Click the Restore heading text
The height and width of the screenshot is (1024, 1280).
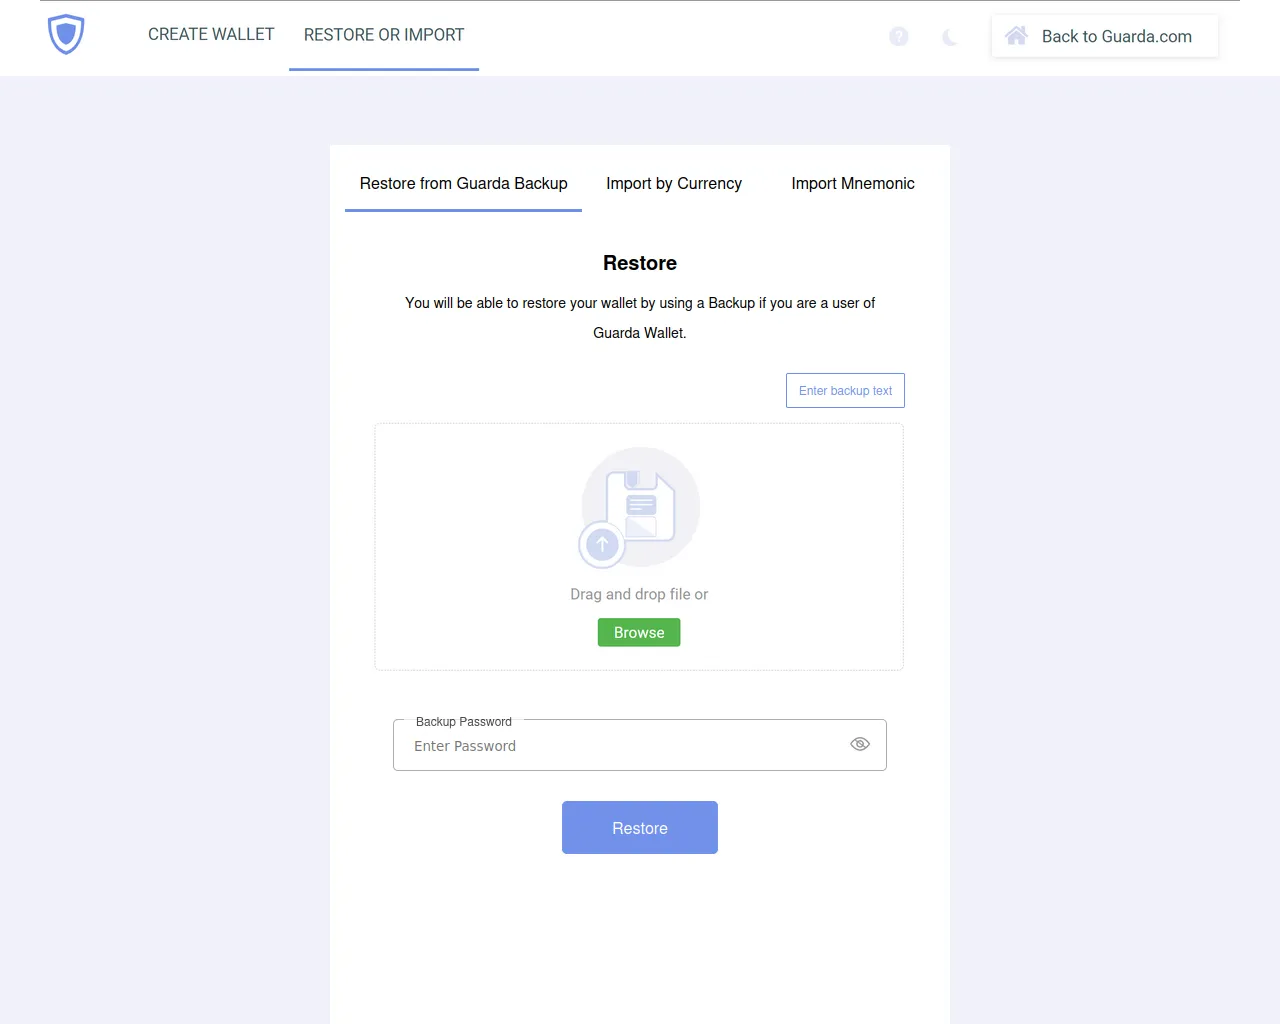640,263
